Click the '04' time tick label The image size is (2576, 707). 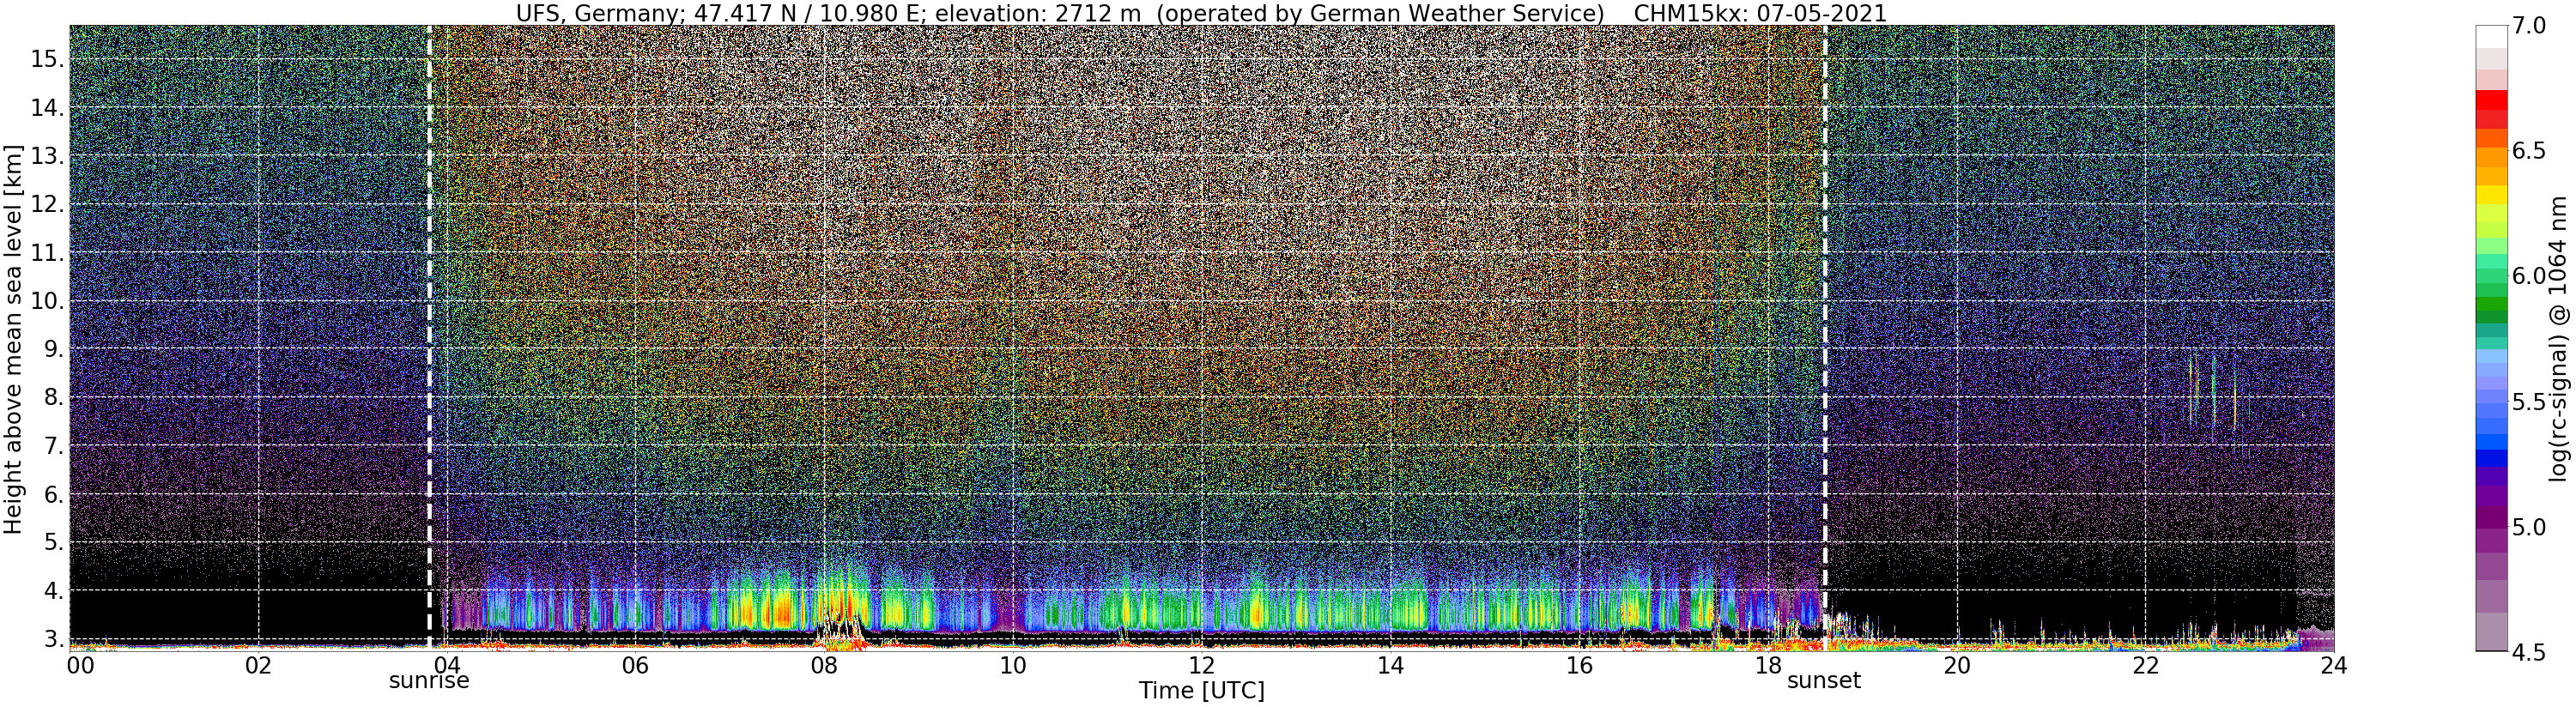(x=447, y=665)
